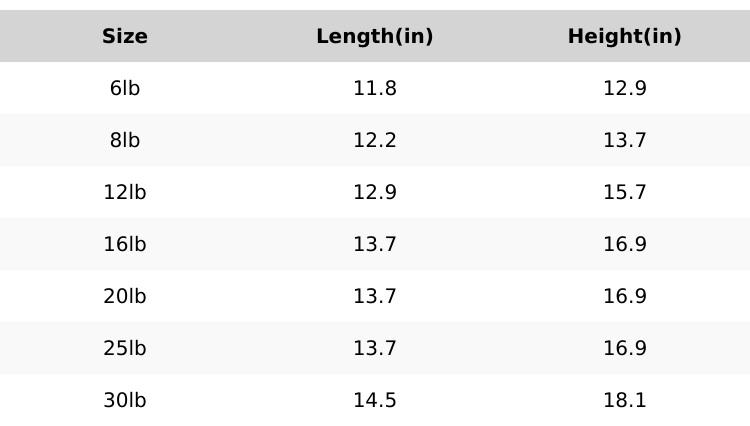Select the 8lb size cell
The height and width of the screenshot is (426, 750).
[x=125, y=141]
